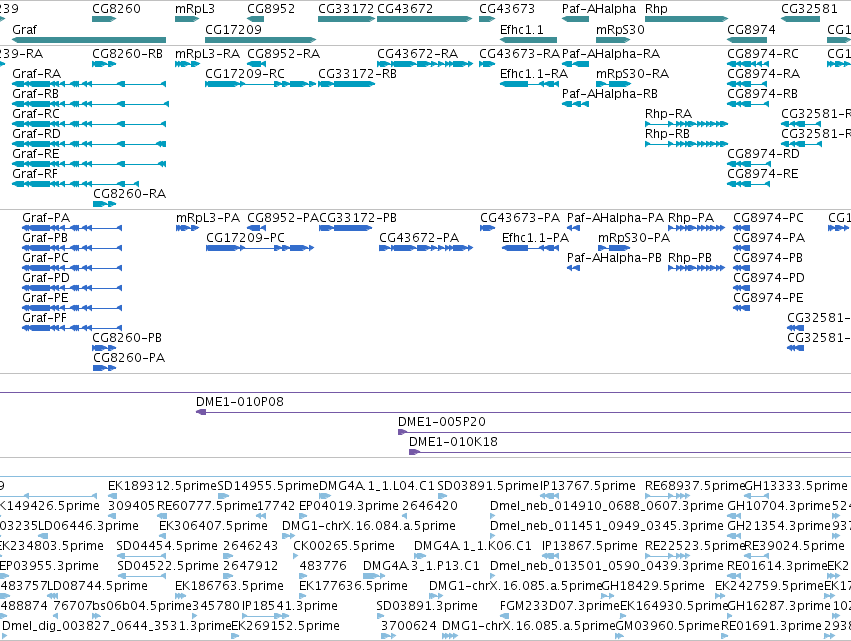This screenshot has width=851, height=641.
Task: Select BAC clone DME1-010P08
Action: [240, 402]
